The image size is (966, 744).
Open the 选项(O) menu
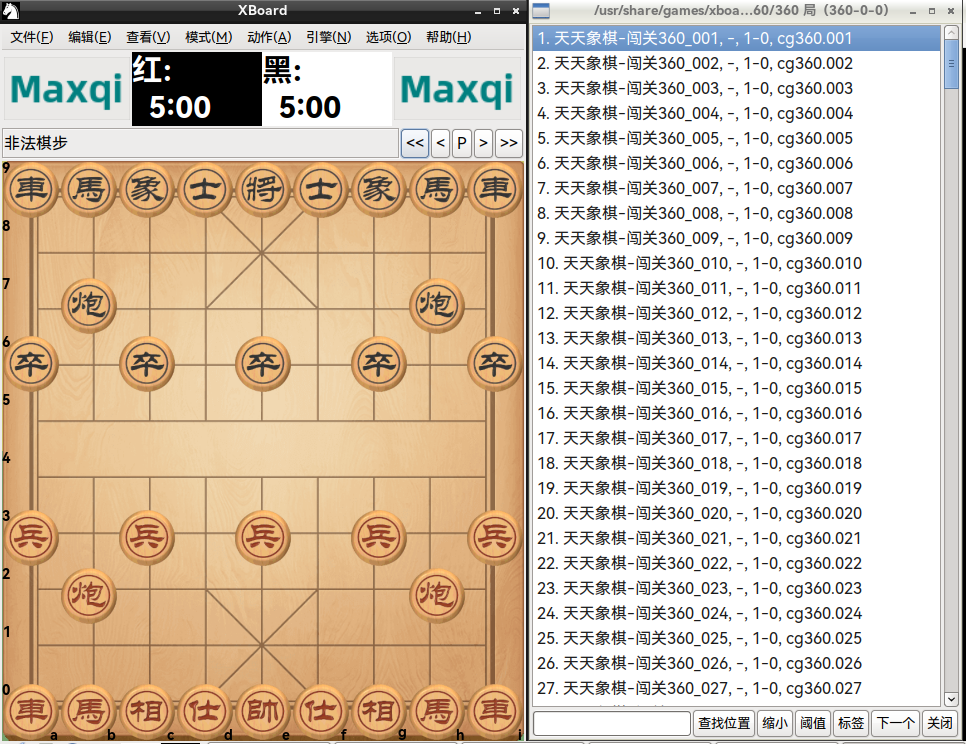click(389, 37)
